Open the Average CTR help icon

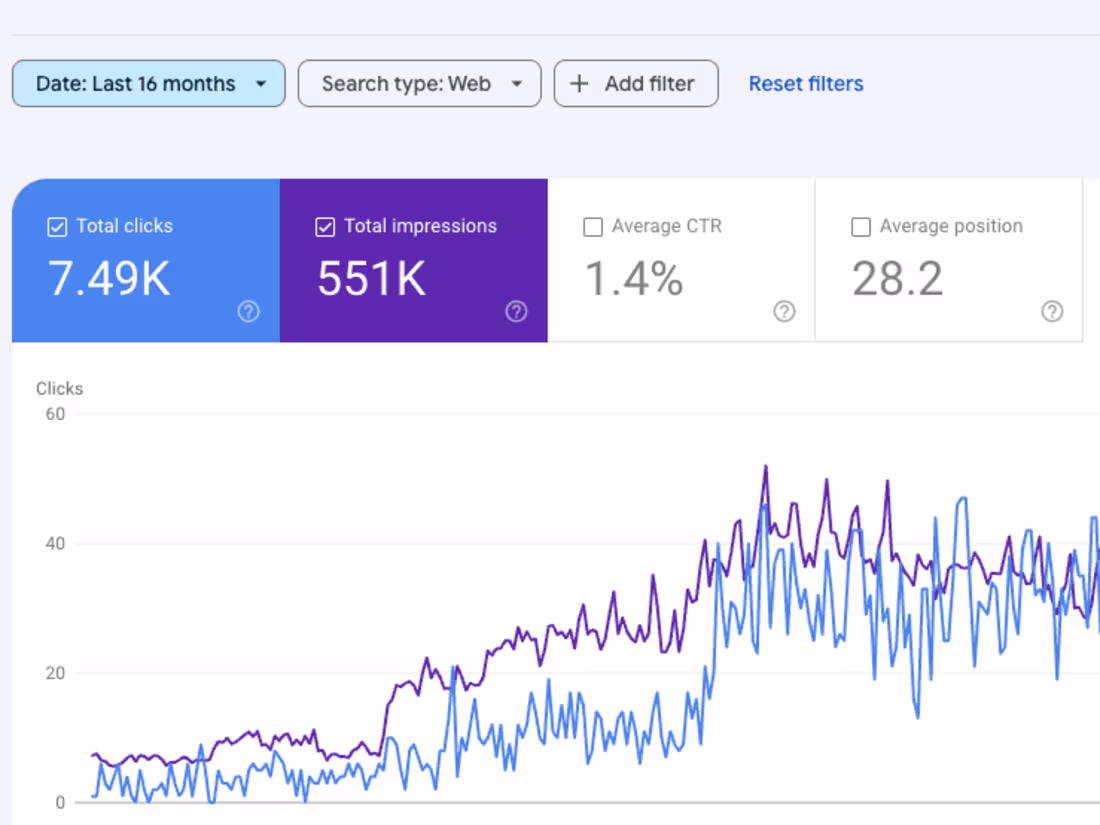tap(784, 312)
